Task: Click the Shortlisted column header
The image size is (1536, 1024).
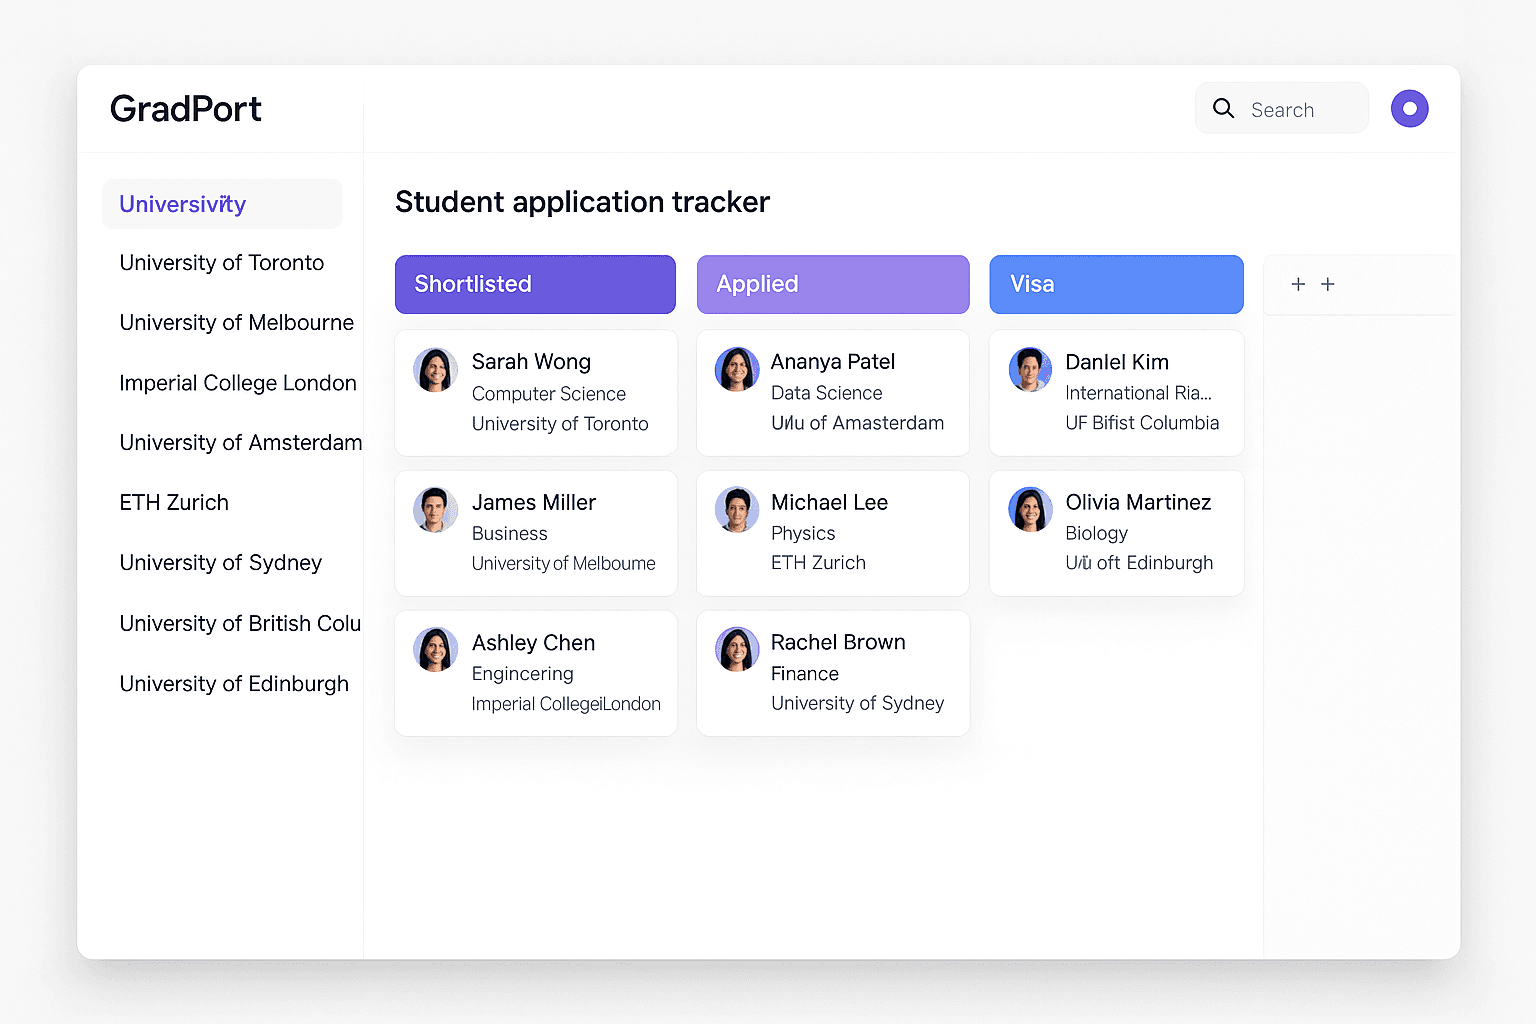Action: coord(535,284)
